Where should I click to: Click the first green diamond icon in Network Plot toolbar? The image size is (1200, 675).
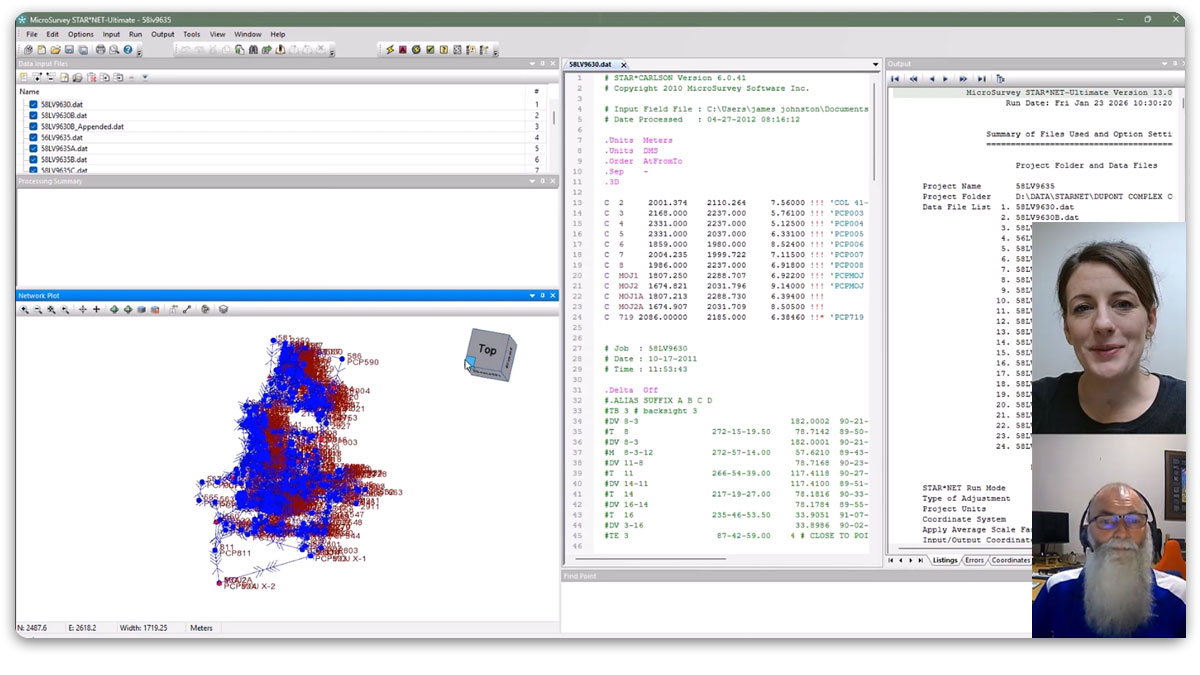click(x=114, y=310)
